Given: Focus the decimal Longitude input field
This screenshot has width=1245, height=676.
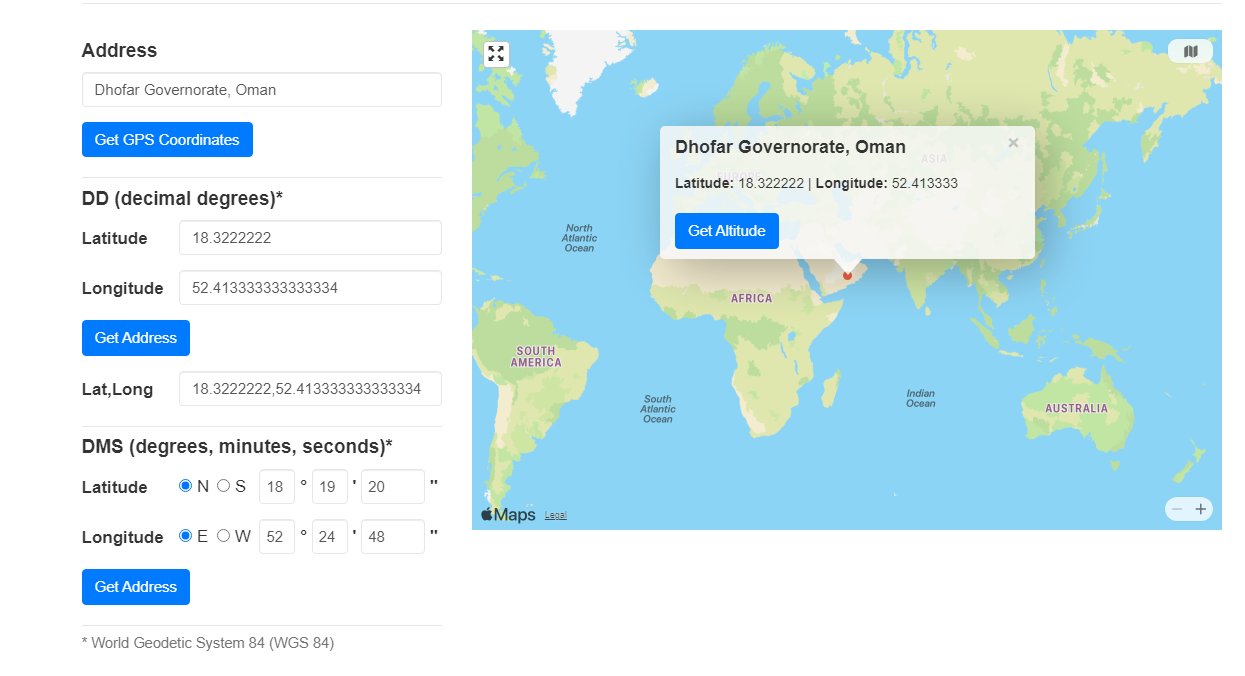Looking at the screenshot, I should 310,288.
